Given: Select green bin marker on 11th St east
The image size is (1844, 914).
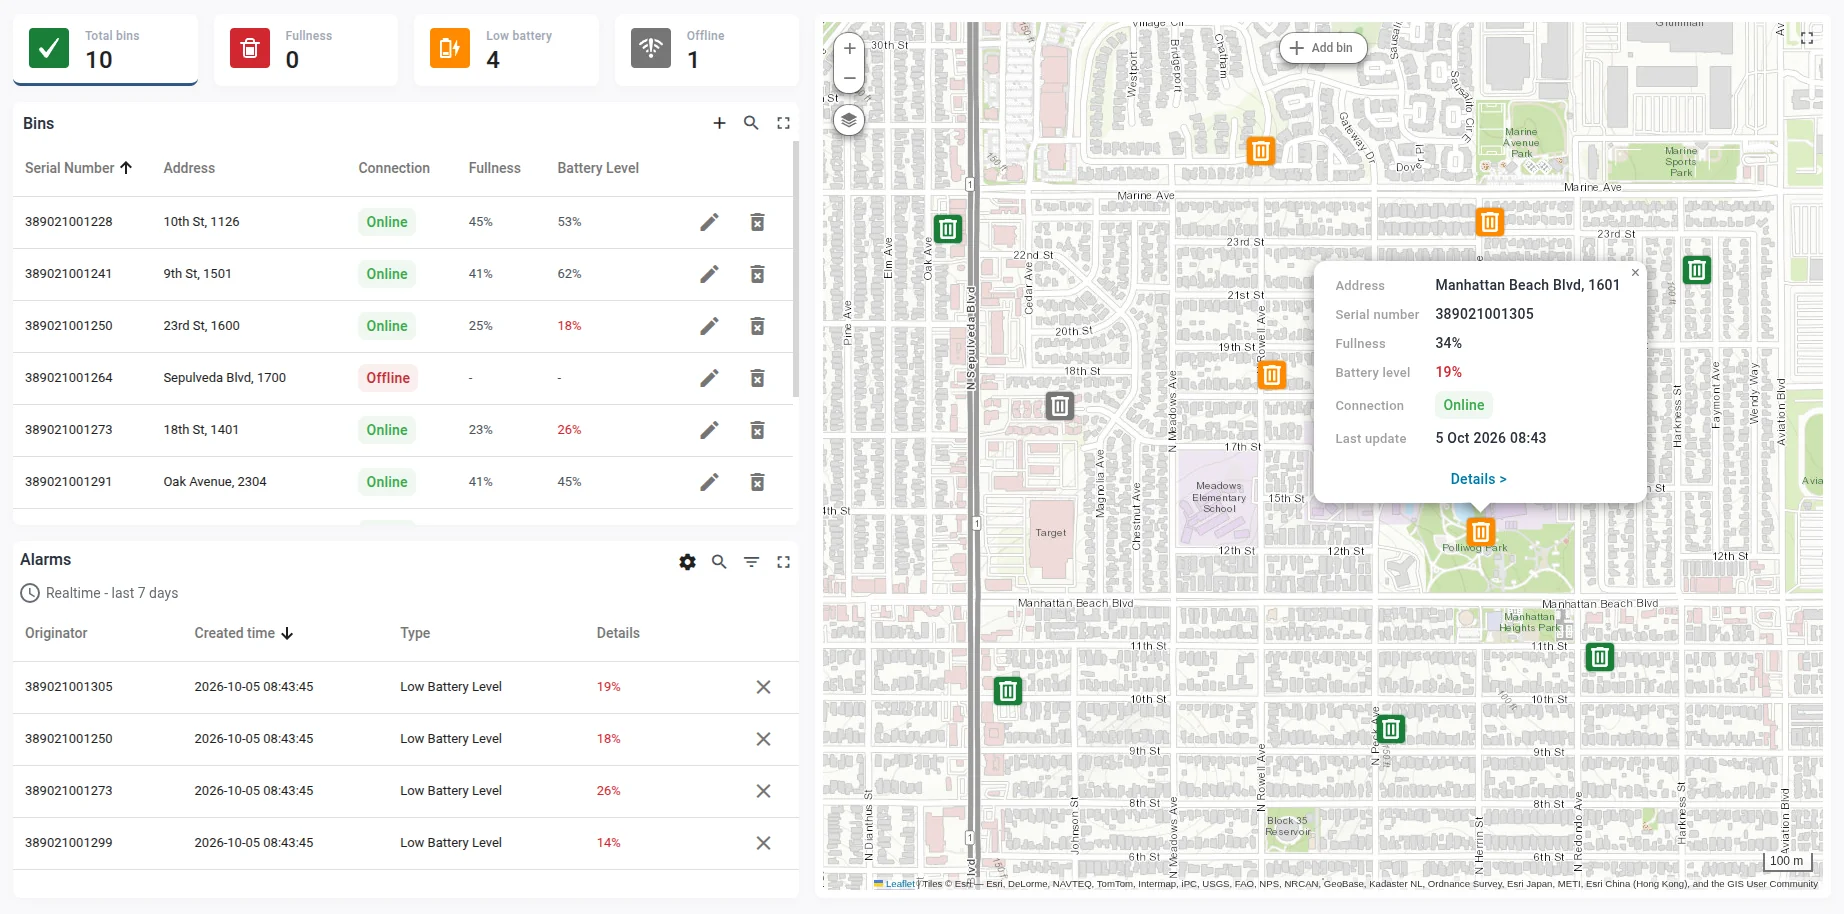Looking at the screenshot, I should (1600, 657).
